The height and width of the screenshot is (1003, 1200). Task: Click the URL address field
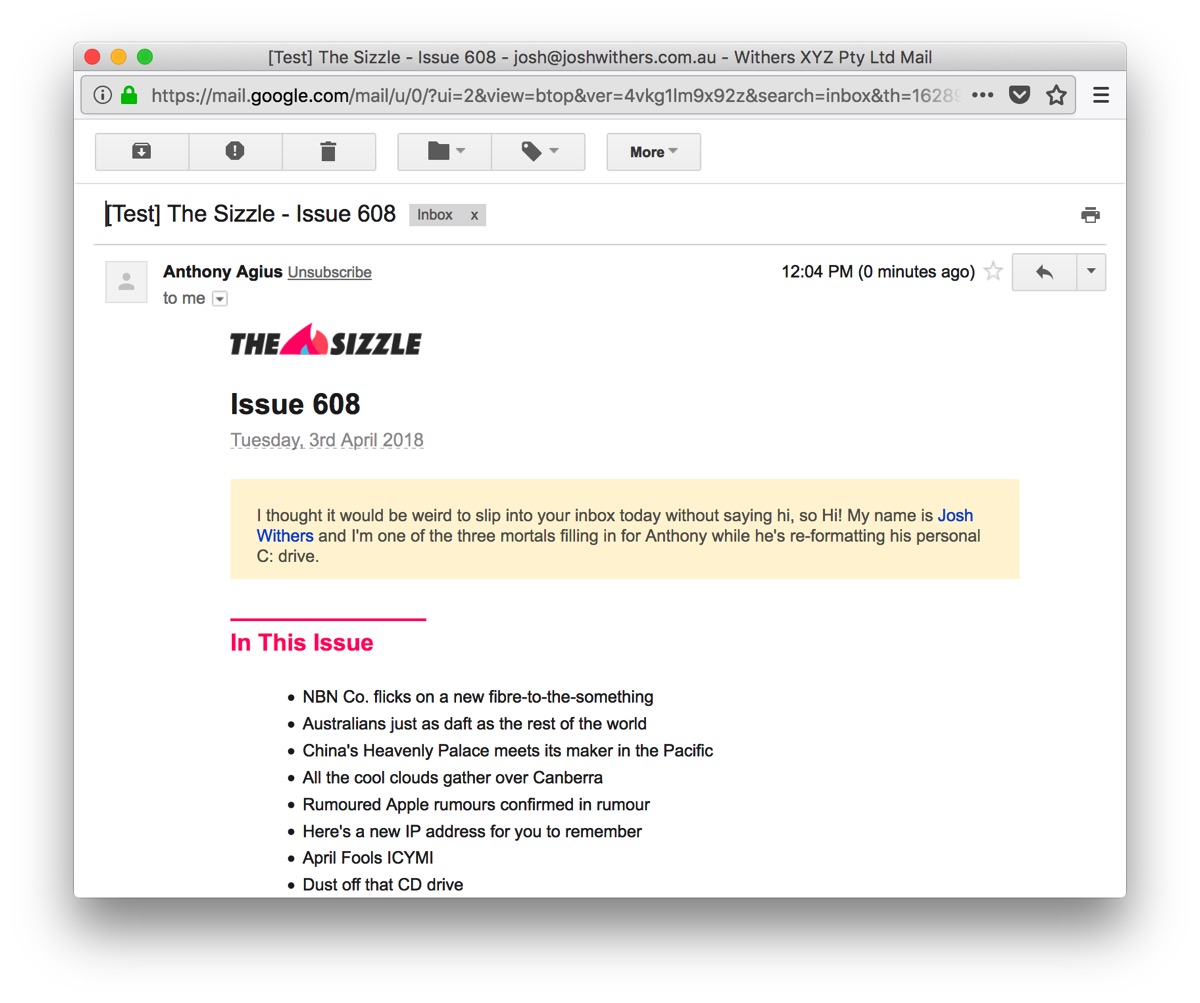click(x=550, y=95)
